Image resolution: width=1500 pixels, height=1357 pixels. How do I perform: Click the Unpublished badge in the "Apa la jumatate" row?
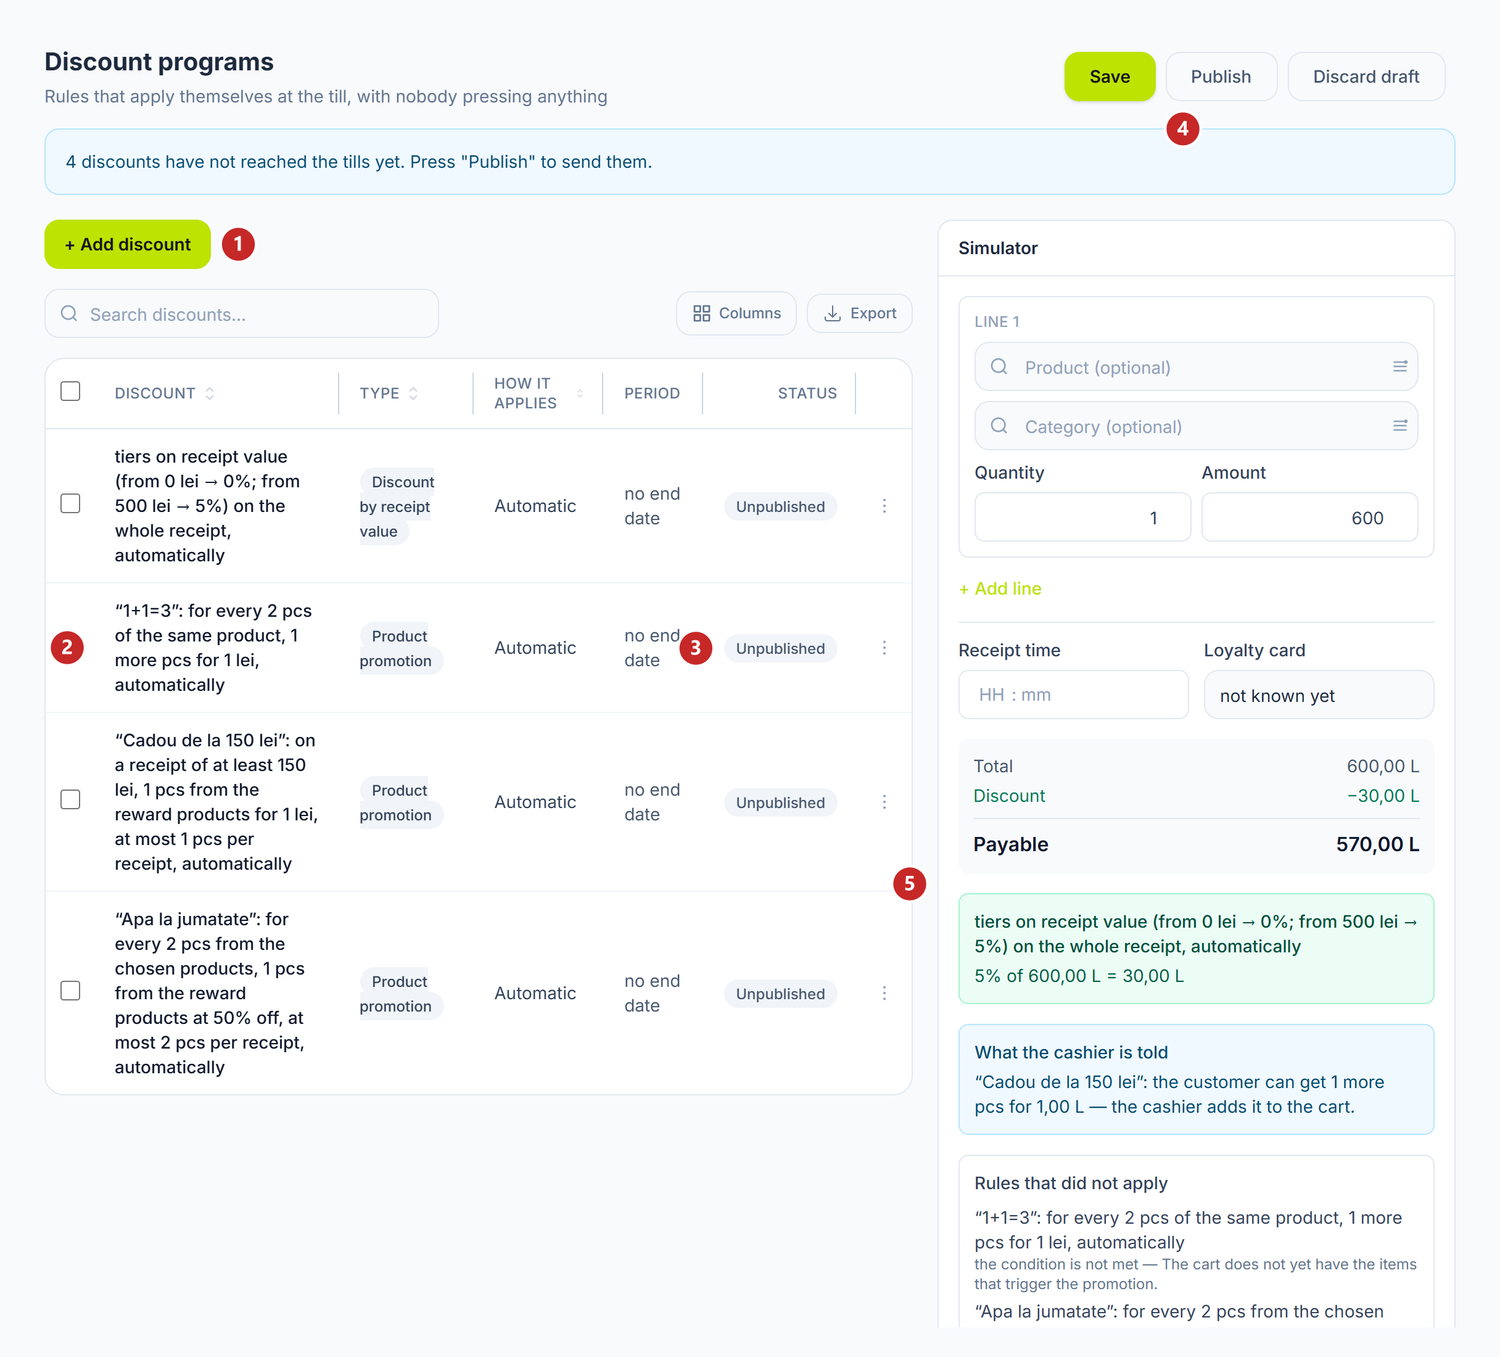[781, 994]
